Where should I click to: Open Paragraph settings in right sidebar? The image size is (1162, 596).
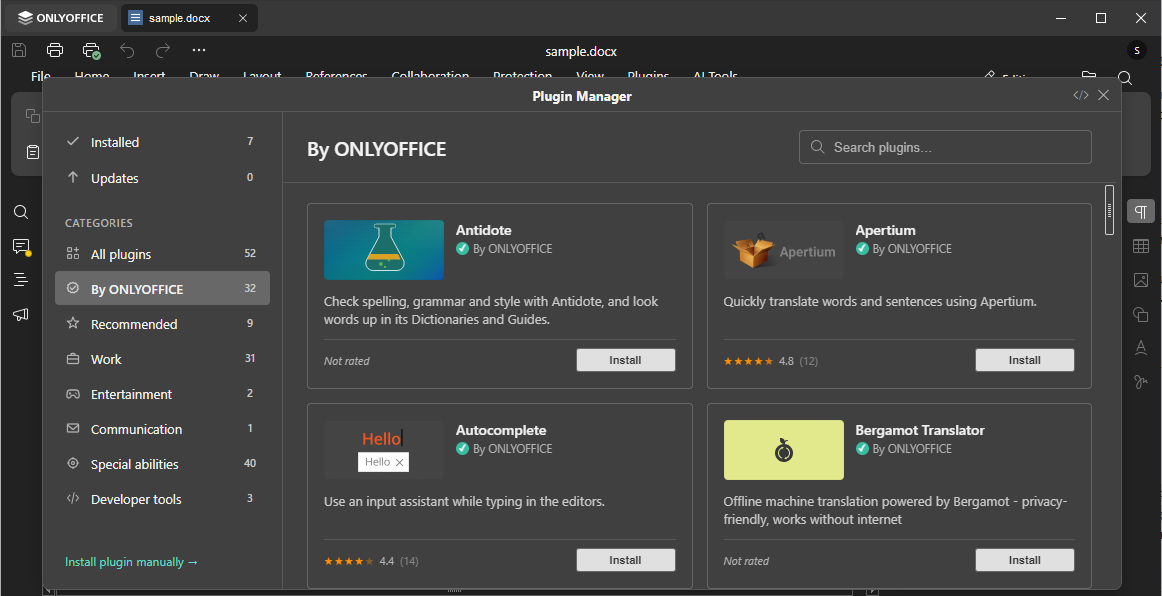point(1141,211)
